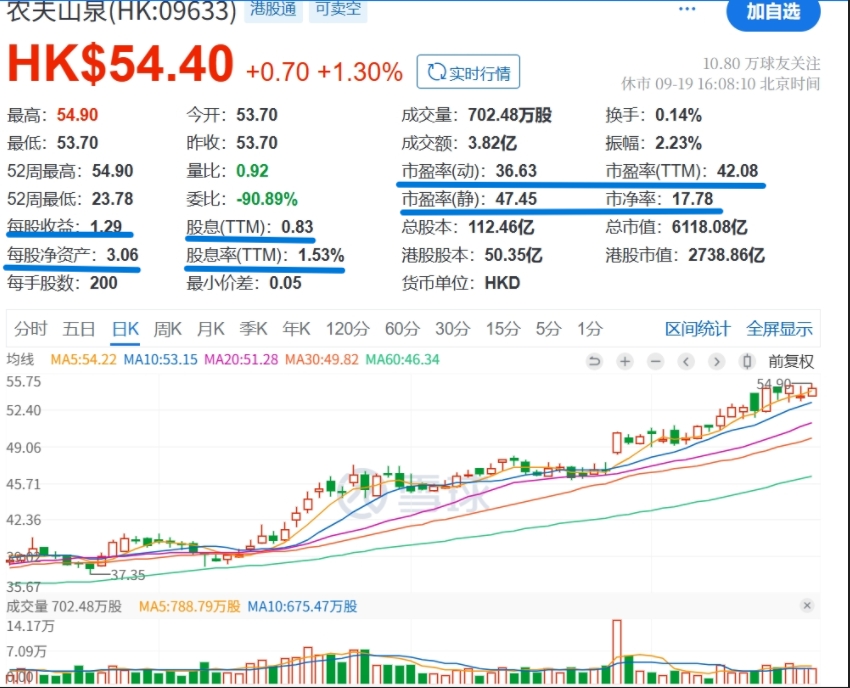This screenshot has height=688, width=850.
Task: Click the latest candlestick on K chart
Action: (812, 391)
